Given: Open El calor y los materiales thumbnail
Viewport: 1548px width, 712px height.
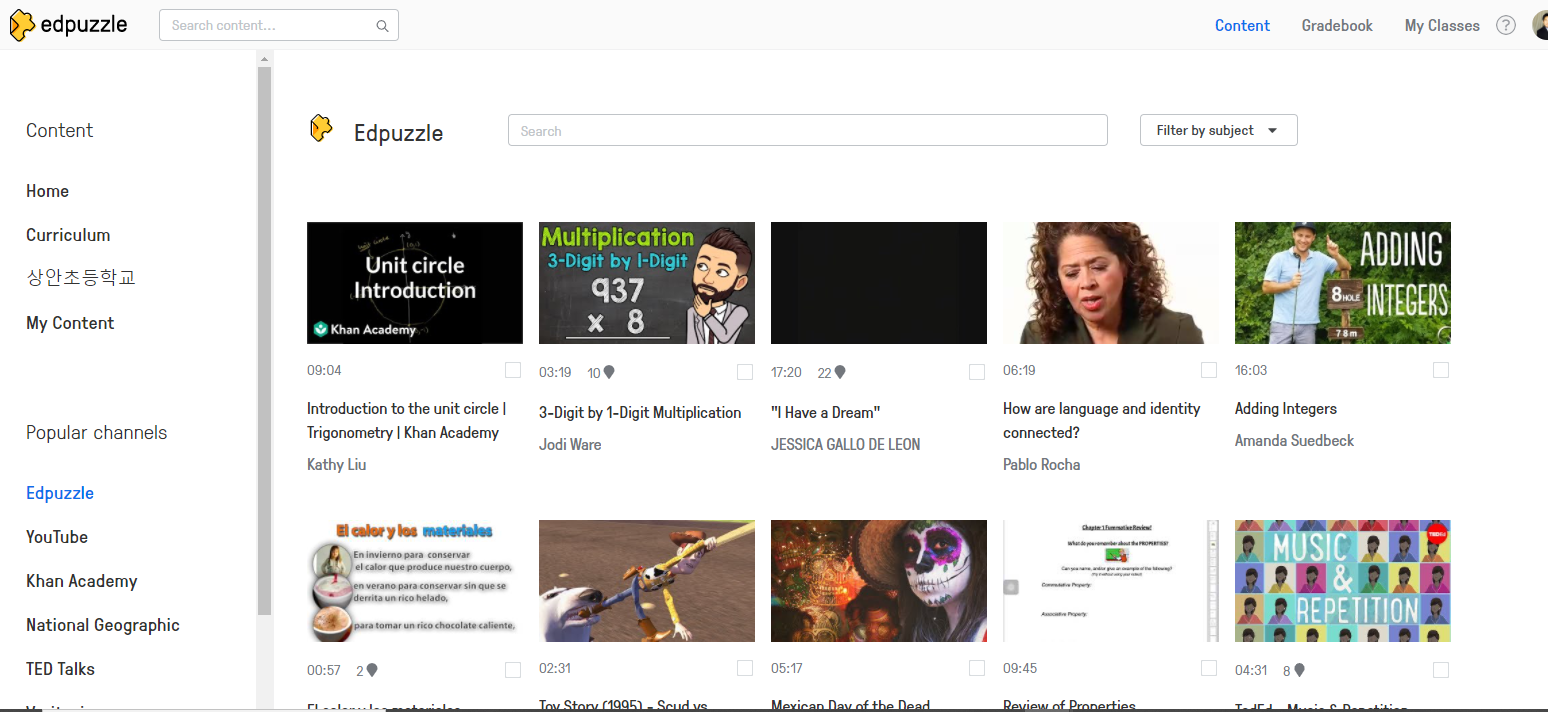Looking at the screenshot, I should [415, 581].
